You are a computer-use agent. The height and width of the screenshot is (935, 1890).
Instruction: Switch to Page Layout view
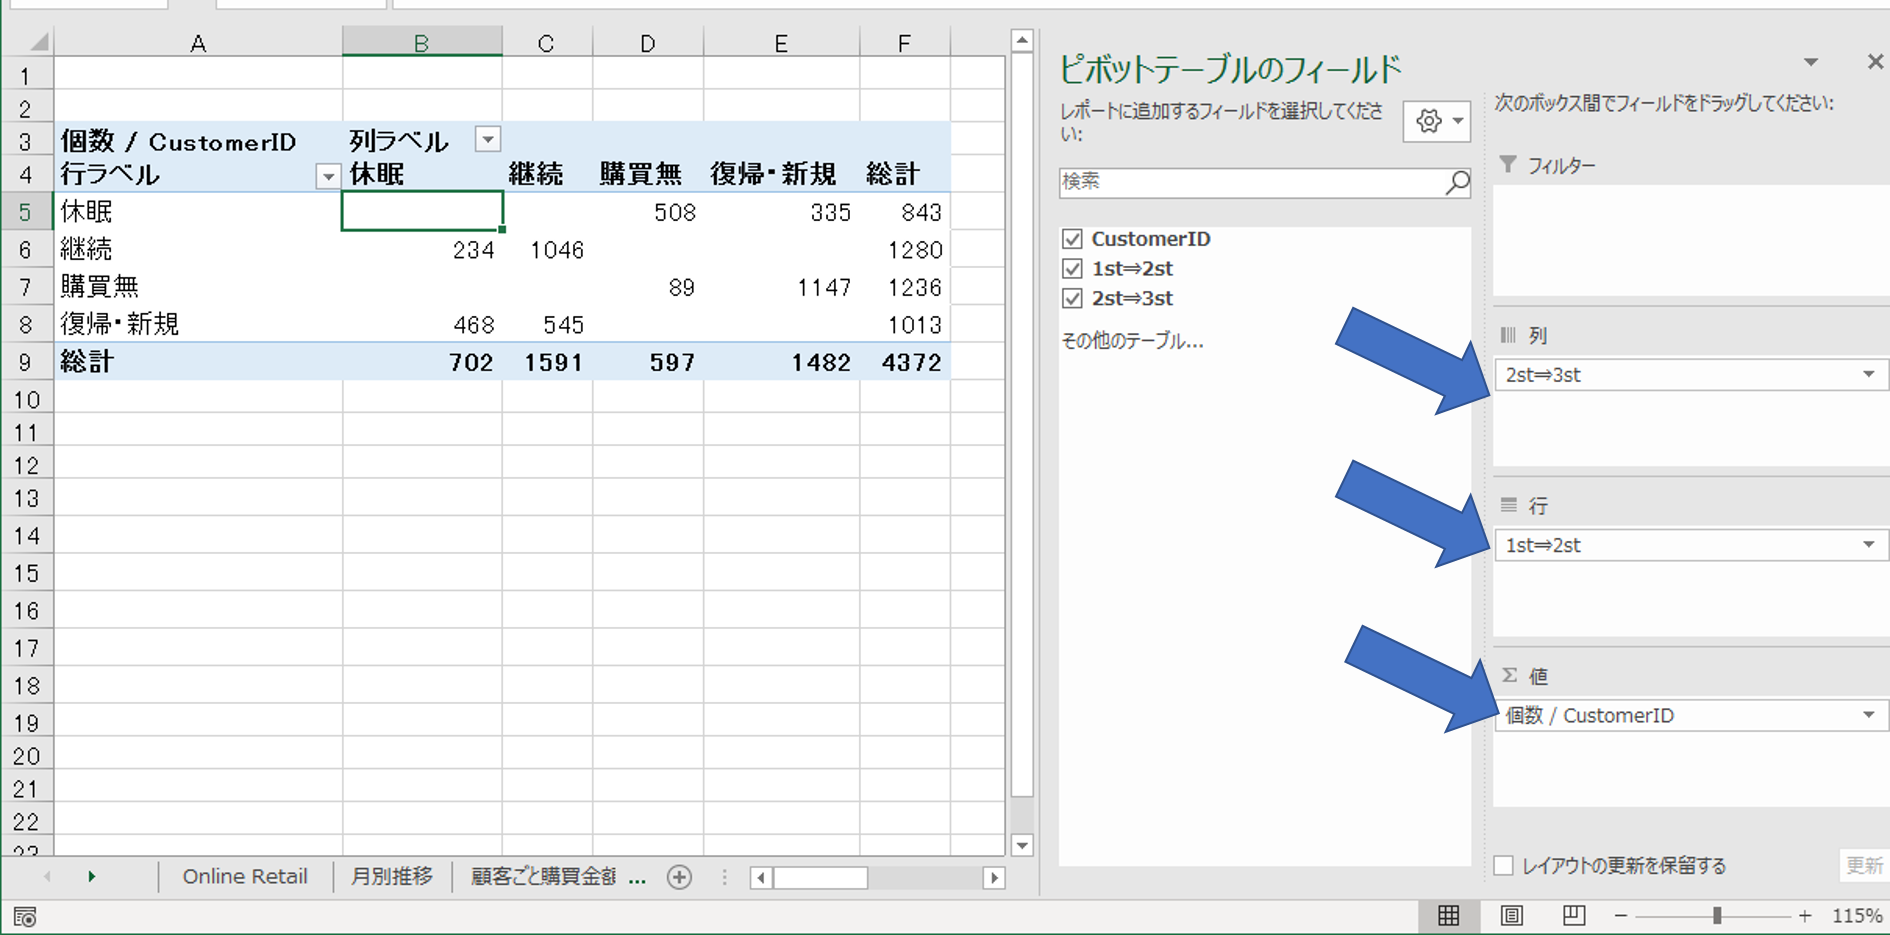(x=1511, y=915)
